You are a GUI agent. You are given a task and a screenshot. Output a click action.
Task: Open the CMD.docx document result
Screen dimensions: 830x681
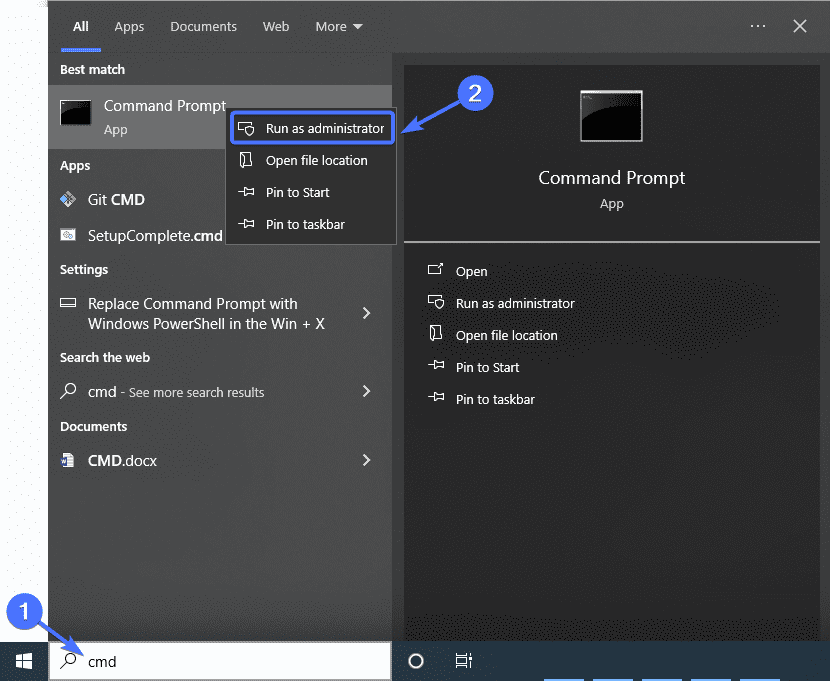click(220, 460)
